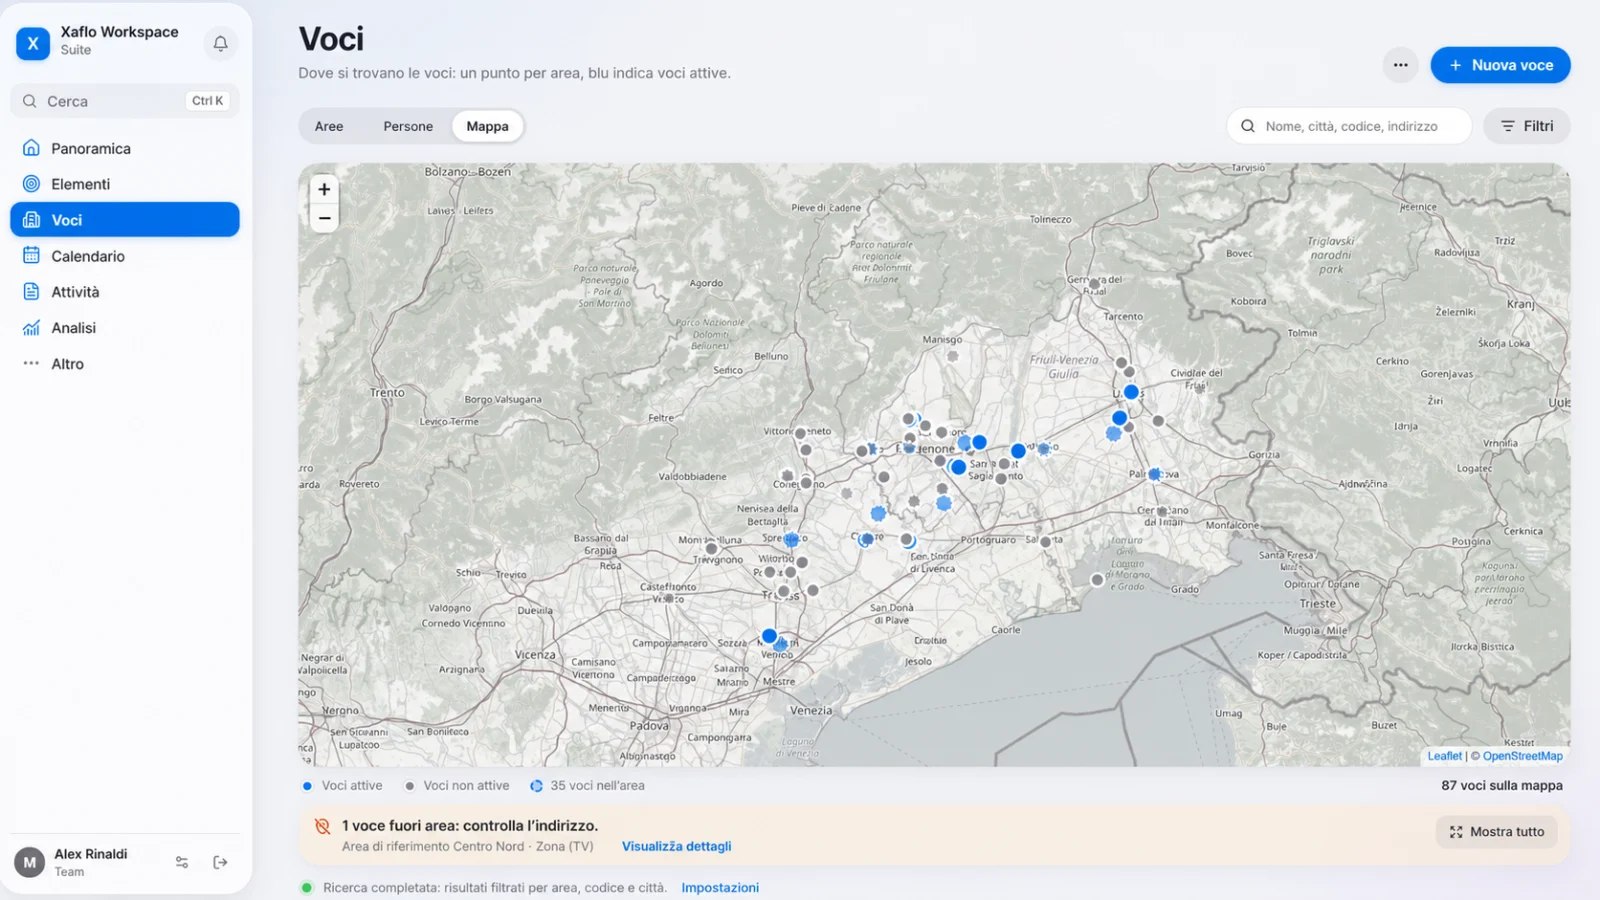Click the Altro ellipsis icon
This screenshot has height=900, width=1600.
(x=31, y=364)
